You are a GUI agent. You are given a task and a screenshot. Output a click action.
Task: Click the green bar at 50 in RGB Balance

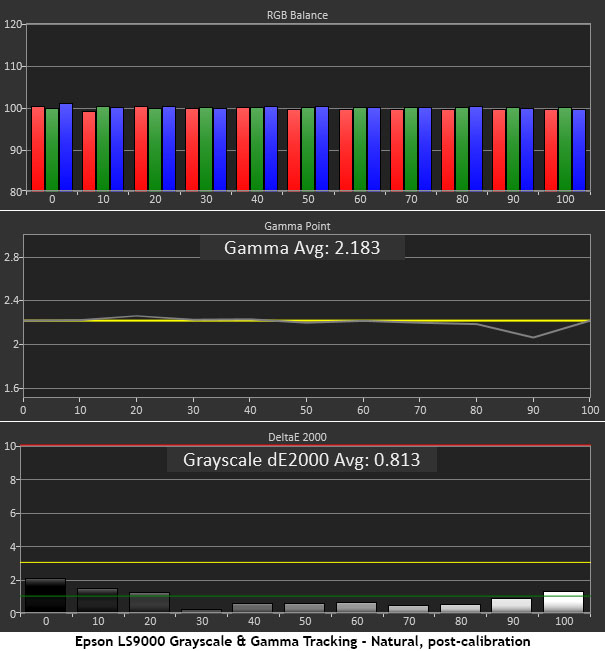(x=308, y=148)
